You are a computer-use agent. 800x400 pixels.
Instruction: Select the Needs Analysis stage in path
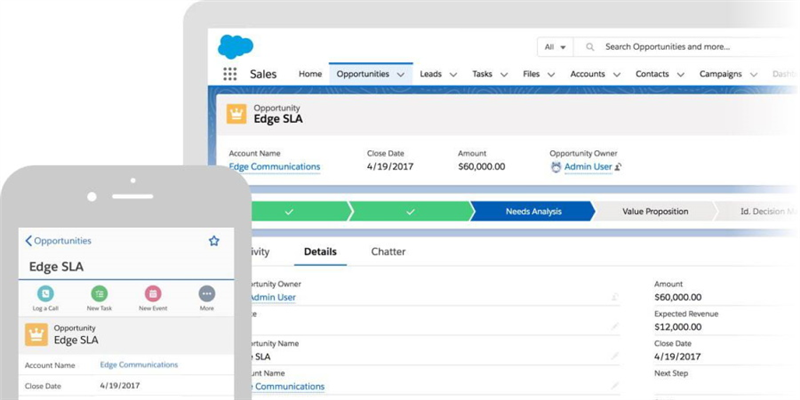tap(533, 211)
